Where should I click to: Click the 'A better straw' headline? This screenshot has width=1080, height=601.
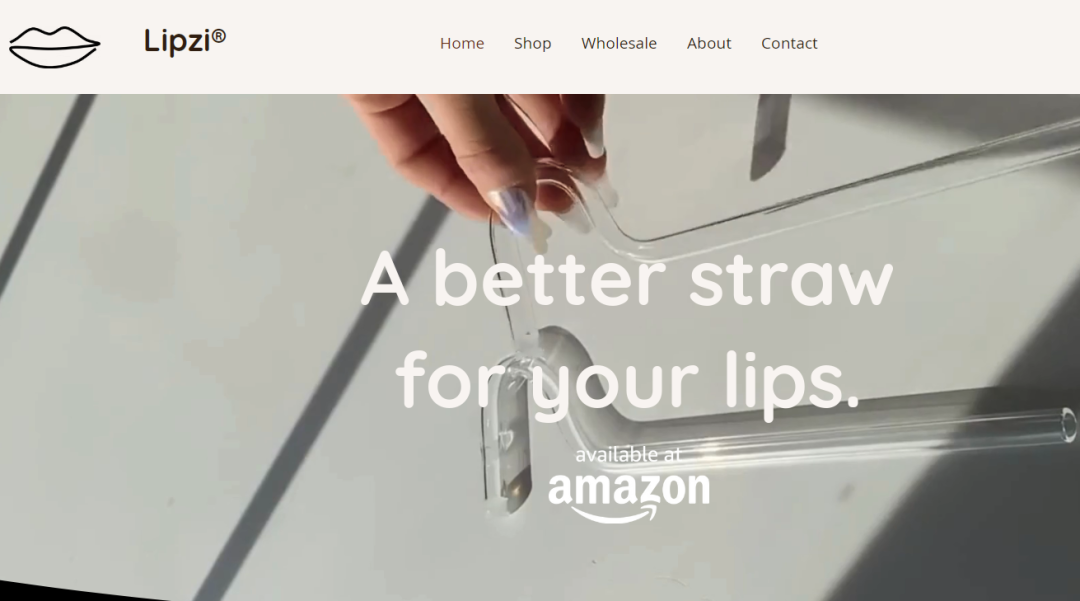pos(627,278)
